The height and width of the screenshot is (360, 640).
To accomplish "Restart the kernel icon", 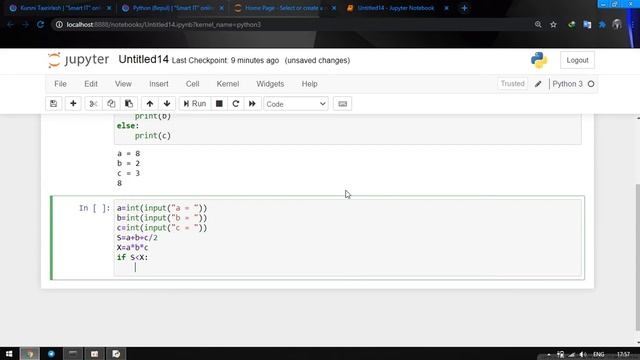I will point(236,104).
